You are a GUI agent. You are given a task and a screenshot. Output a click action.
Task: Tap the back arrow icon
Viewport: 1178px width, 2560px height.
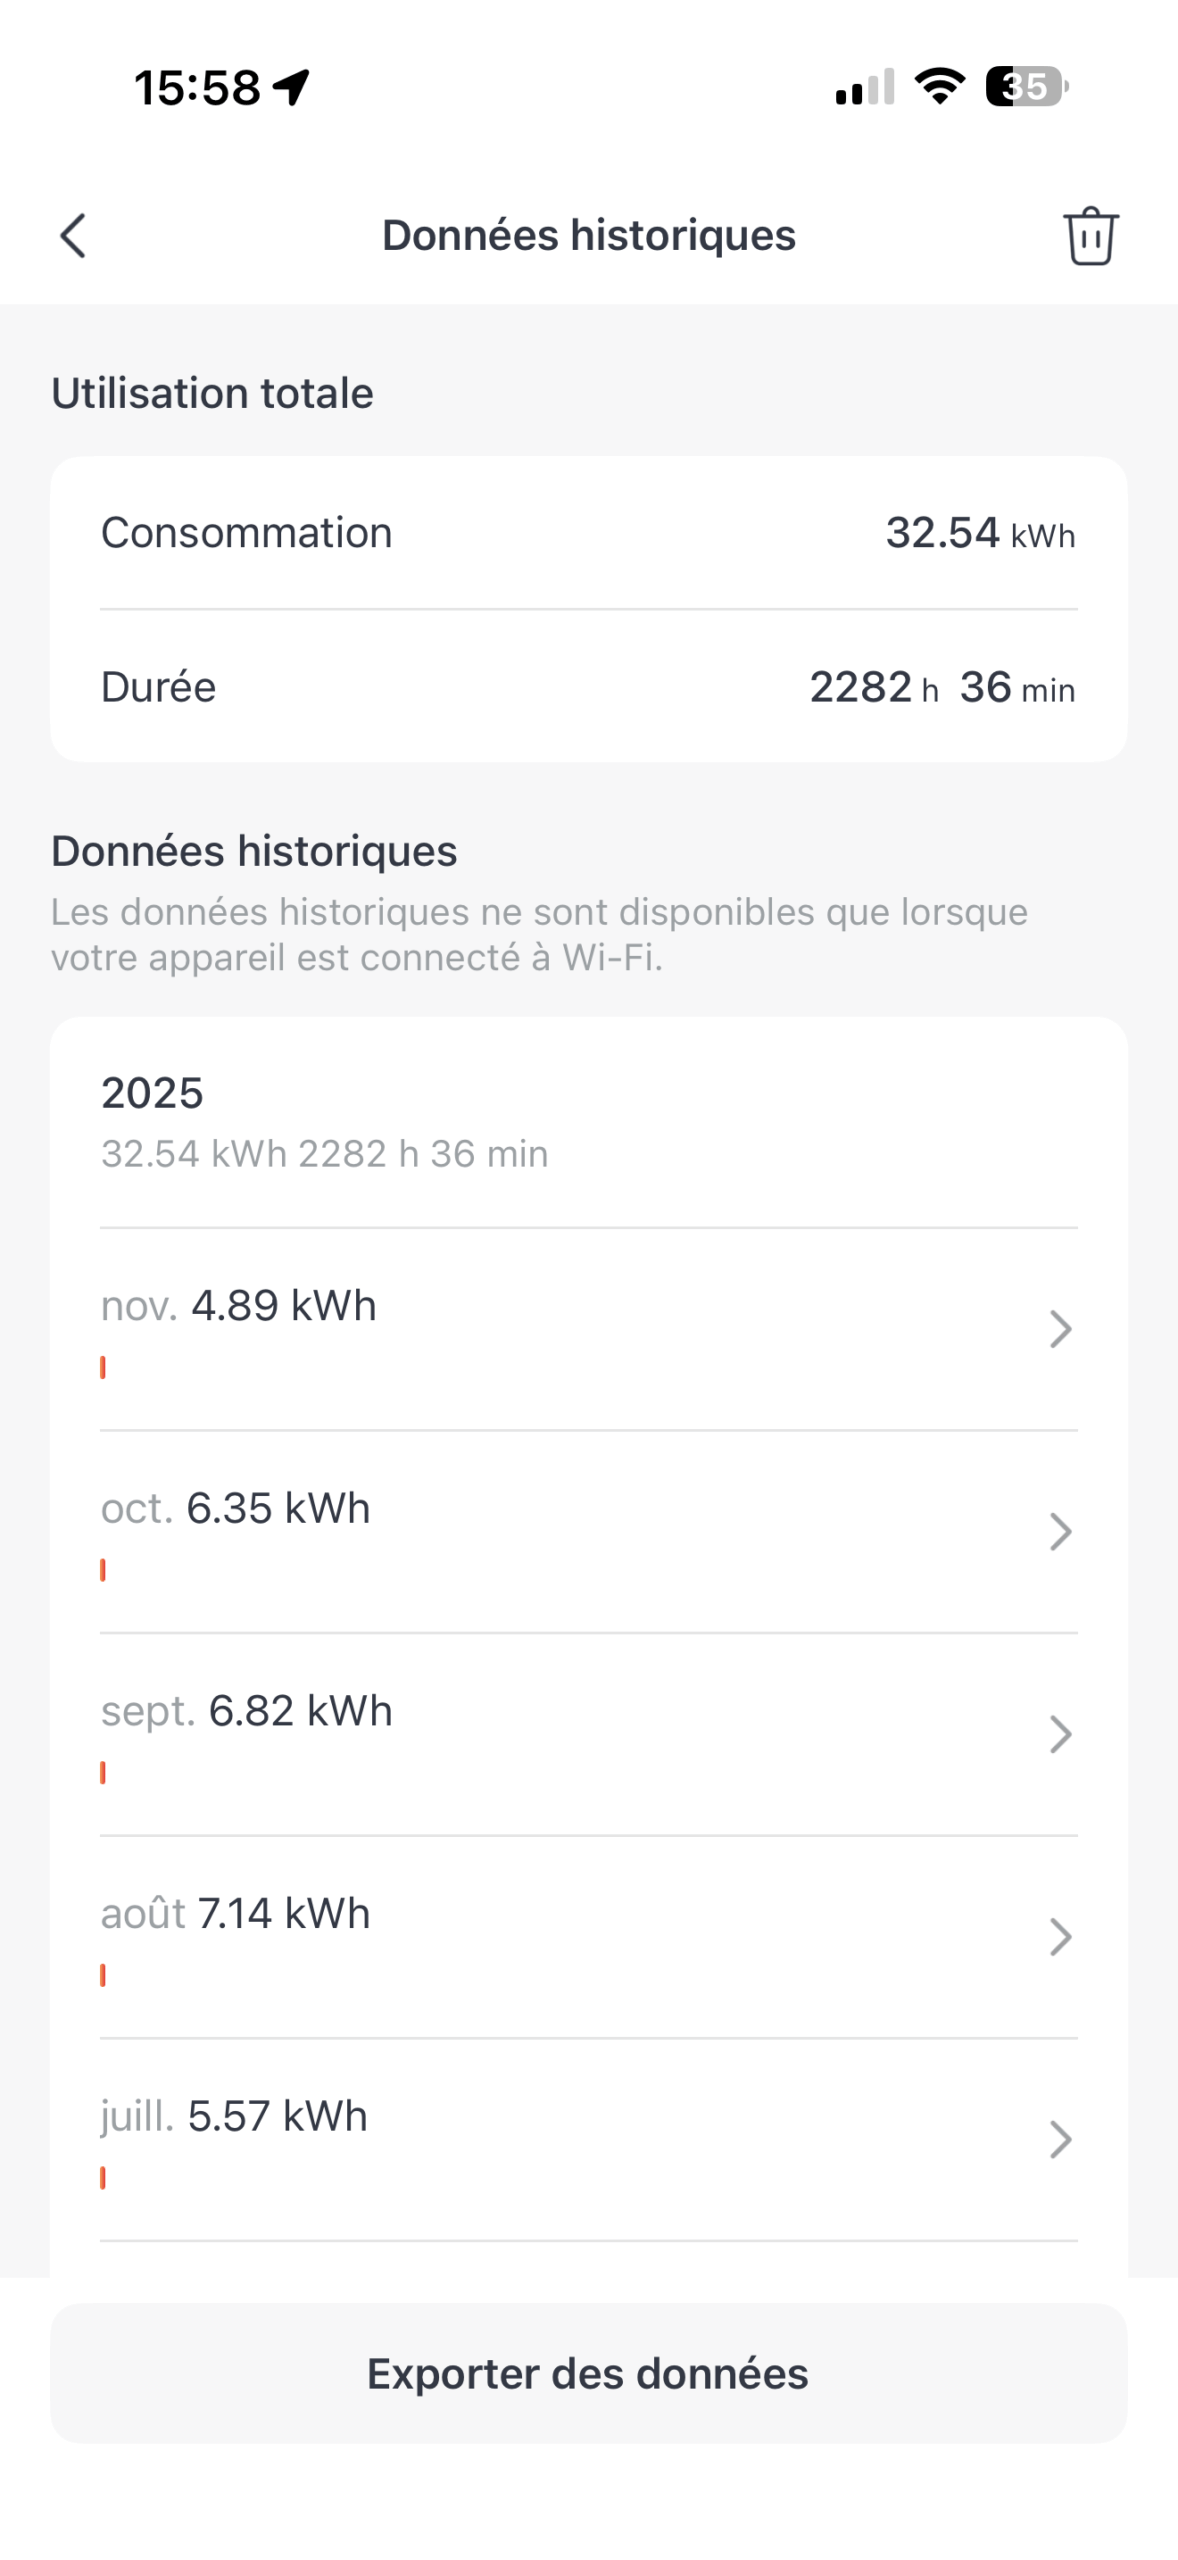(73, 236)
